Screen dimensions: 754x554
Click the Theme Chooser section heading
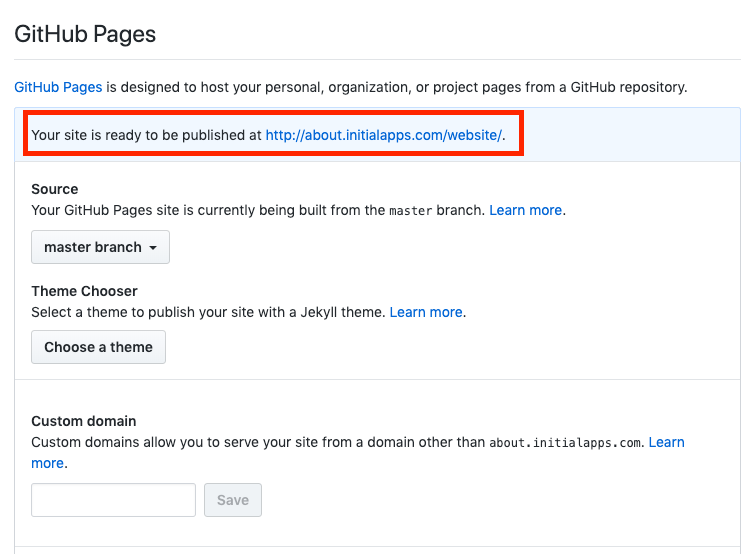pyautogui.click(x=85, y=291)
